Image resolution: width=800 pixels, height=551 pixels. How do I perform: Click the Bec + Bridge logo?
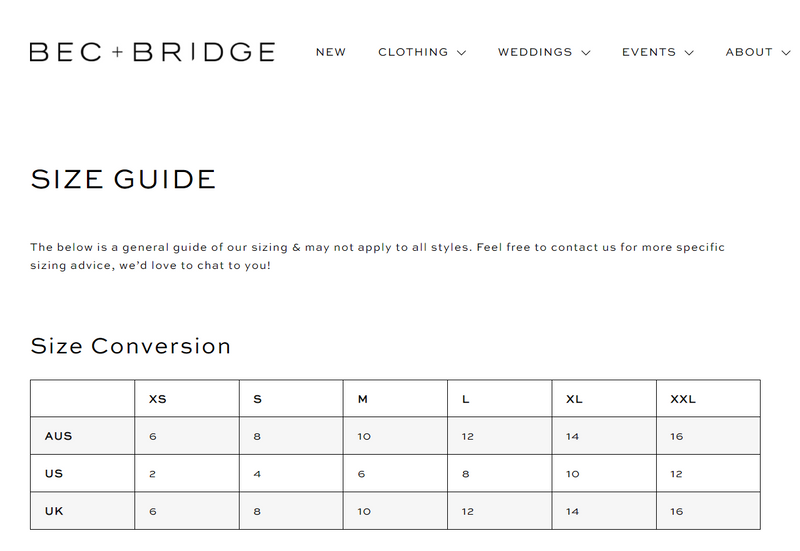point(152,52)
